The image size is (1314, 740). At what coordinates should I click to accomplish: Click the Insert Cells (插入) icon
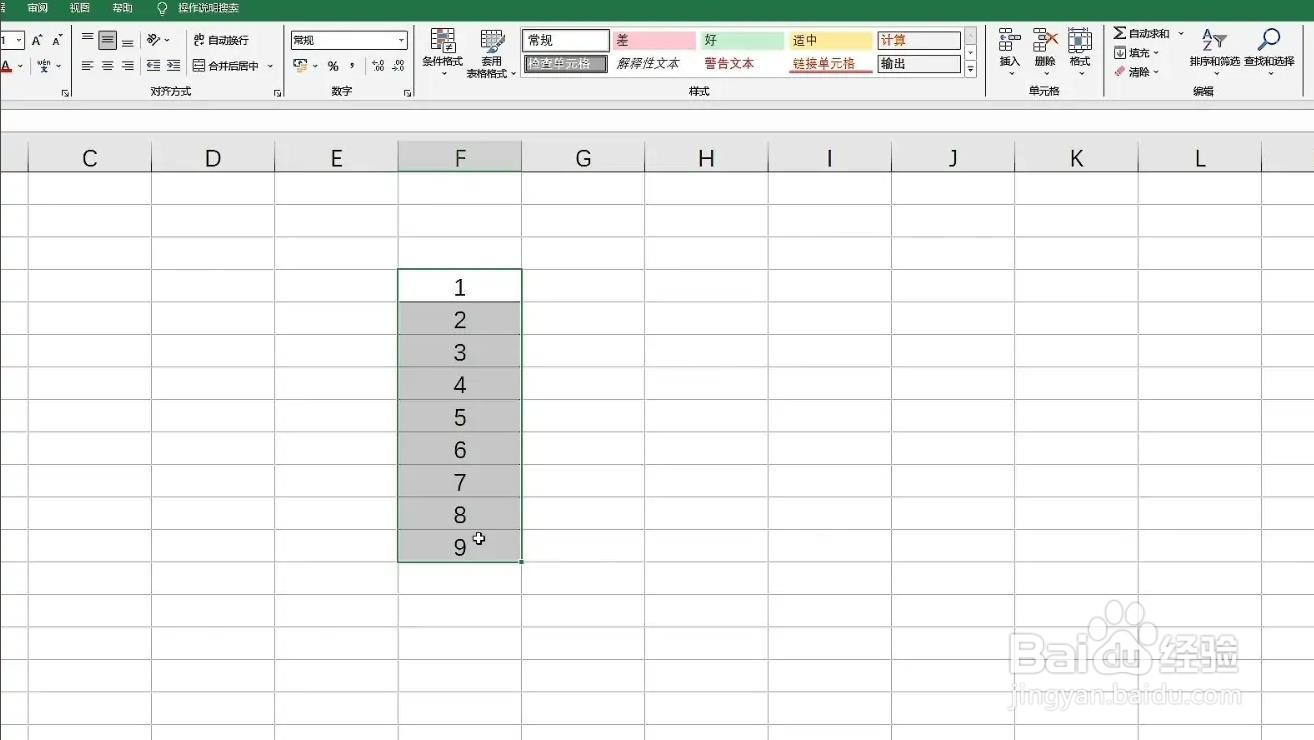pyautogui.click(x=1009, y=52)
